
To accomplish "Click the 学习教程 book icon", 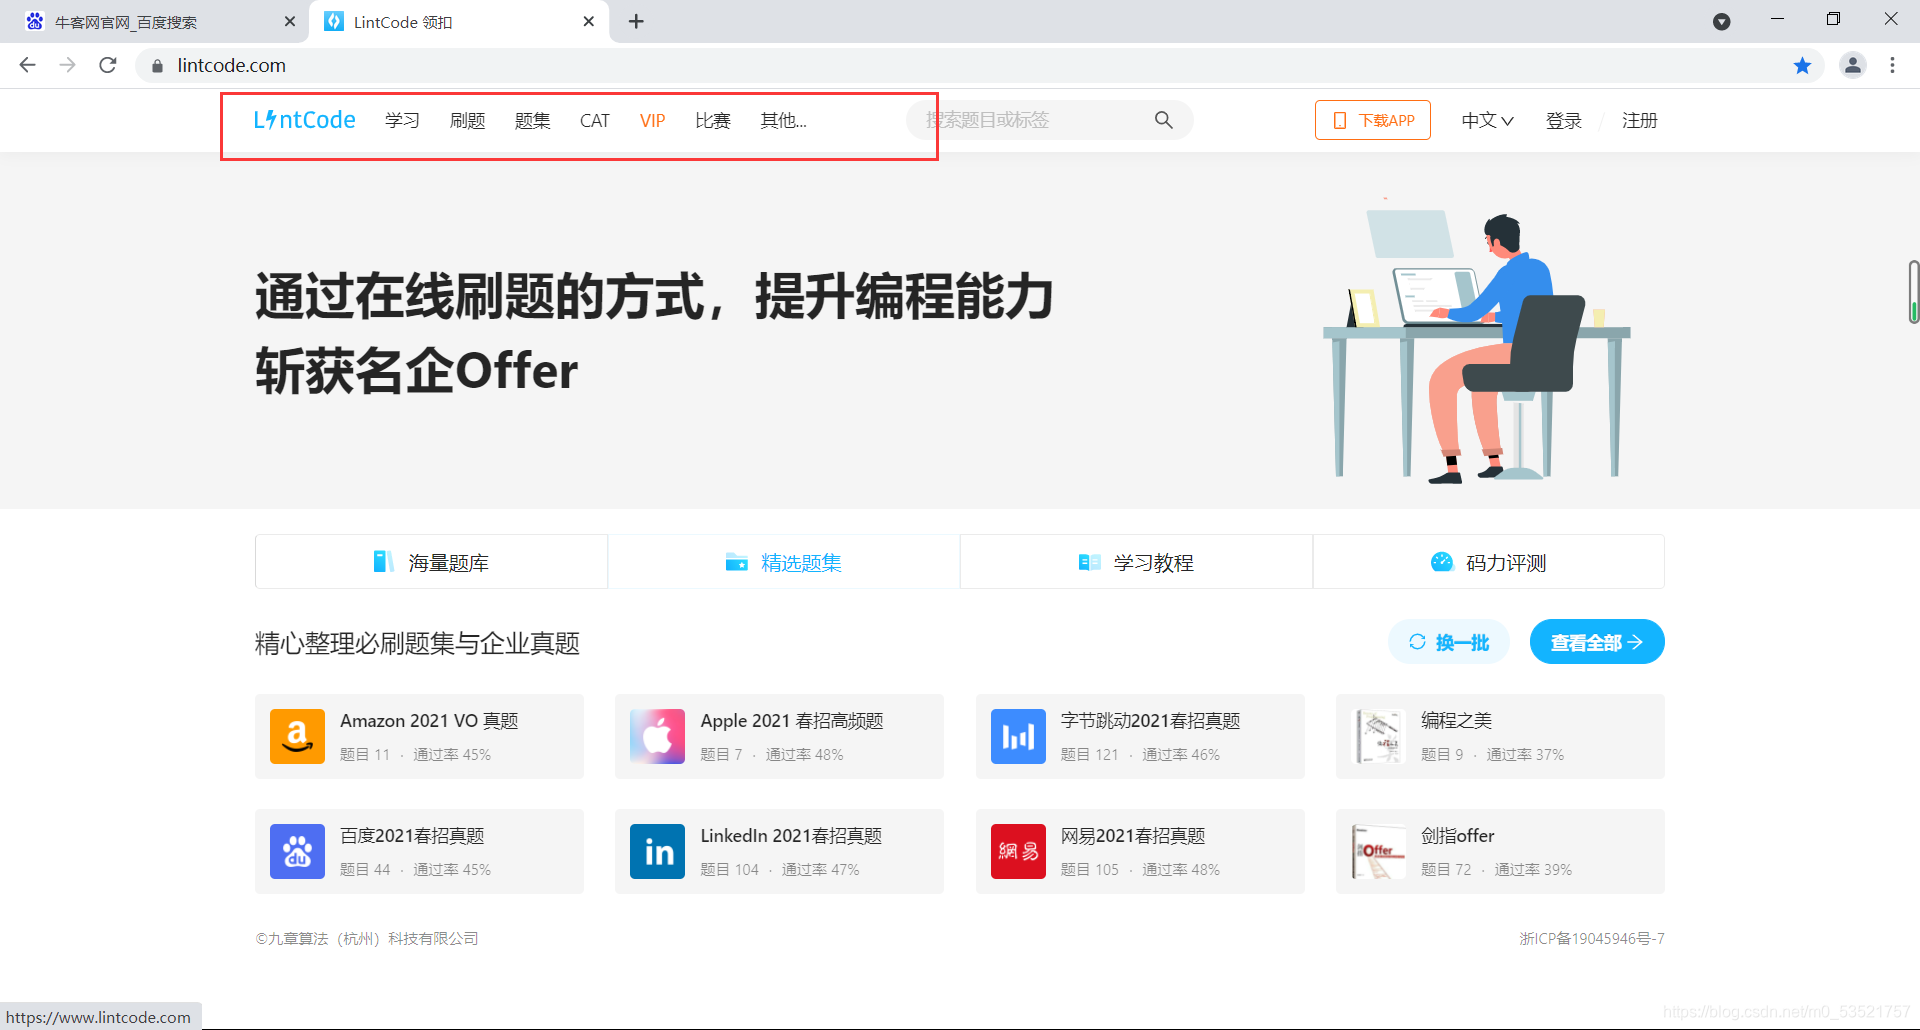I will click(1090, 562).
